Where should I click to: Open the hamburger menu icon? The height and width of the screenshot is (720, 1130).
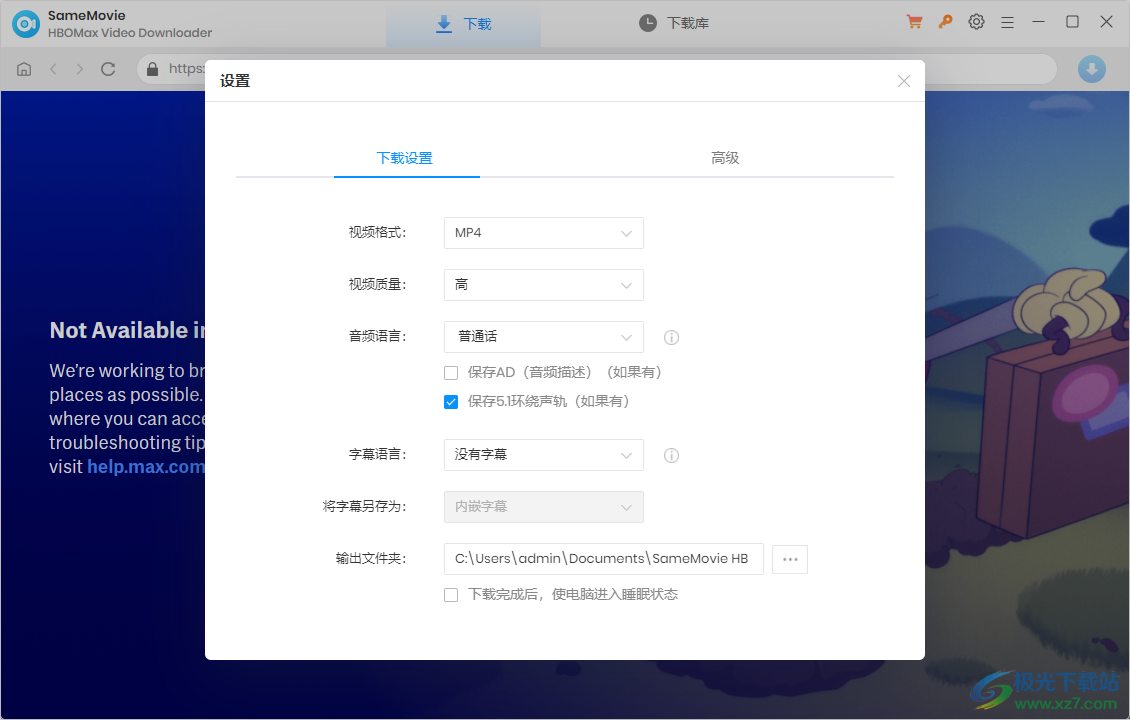coord(1007,23)
